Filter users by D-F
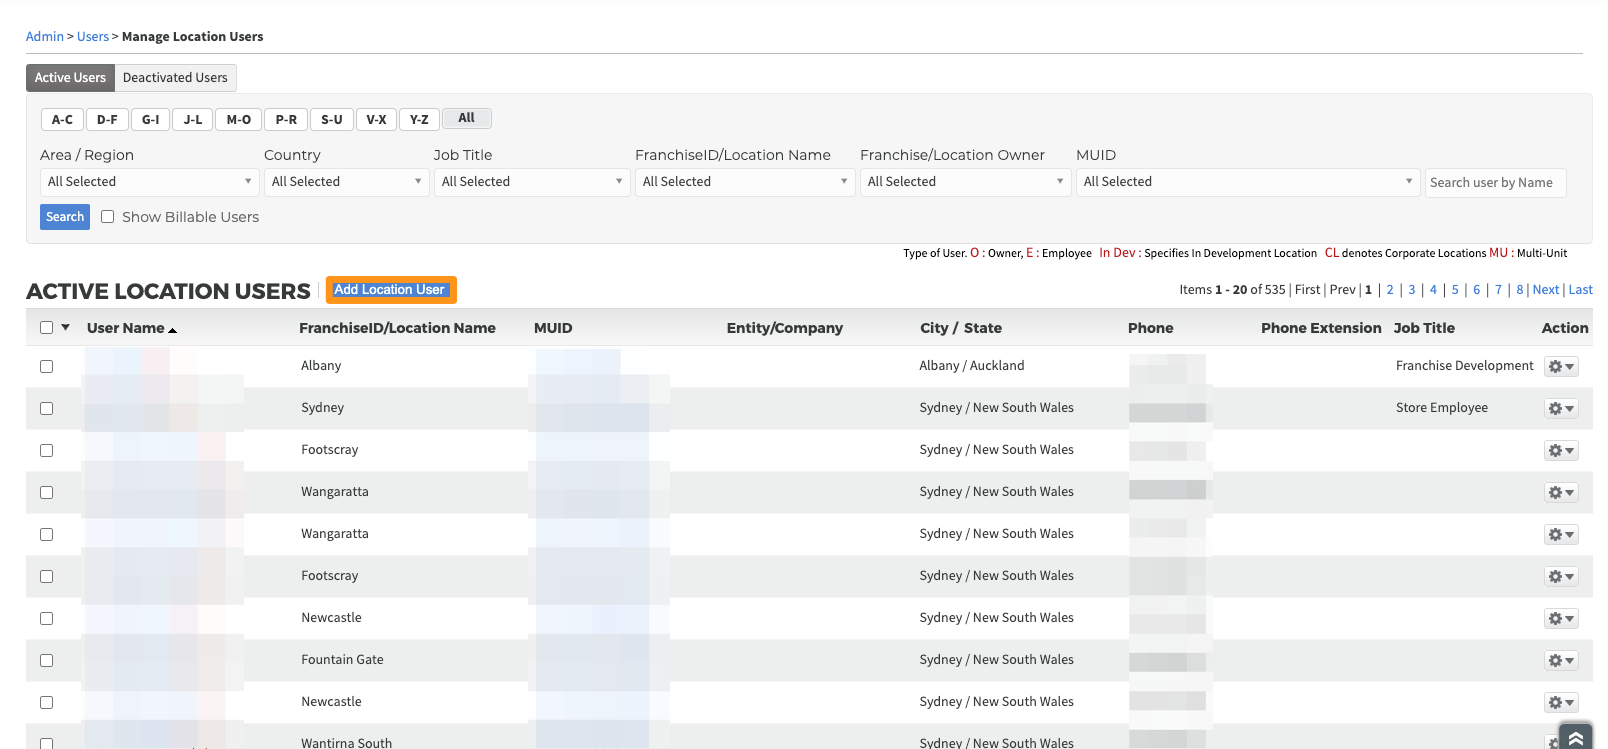1608x749 pixels. coord(107,120)
